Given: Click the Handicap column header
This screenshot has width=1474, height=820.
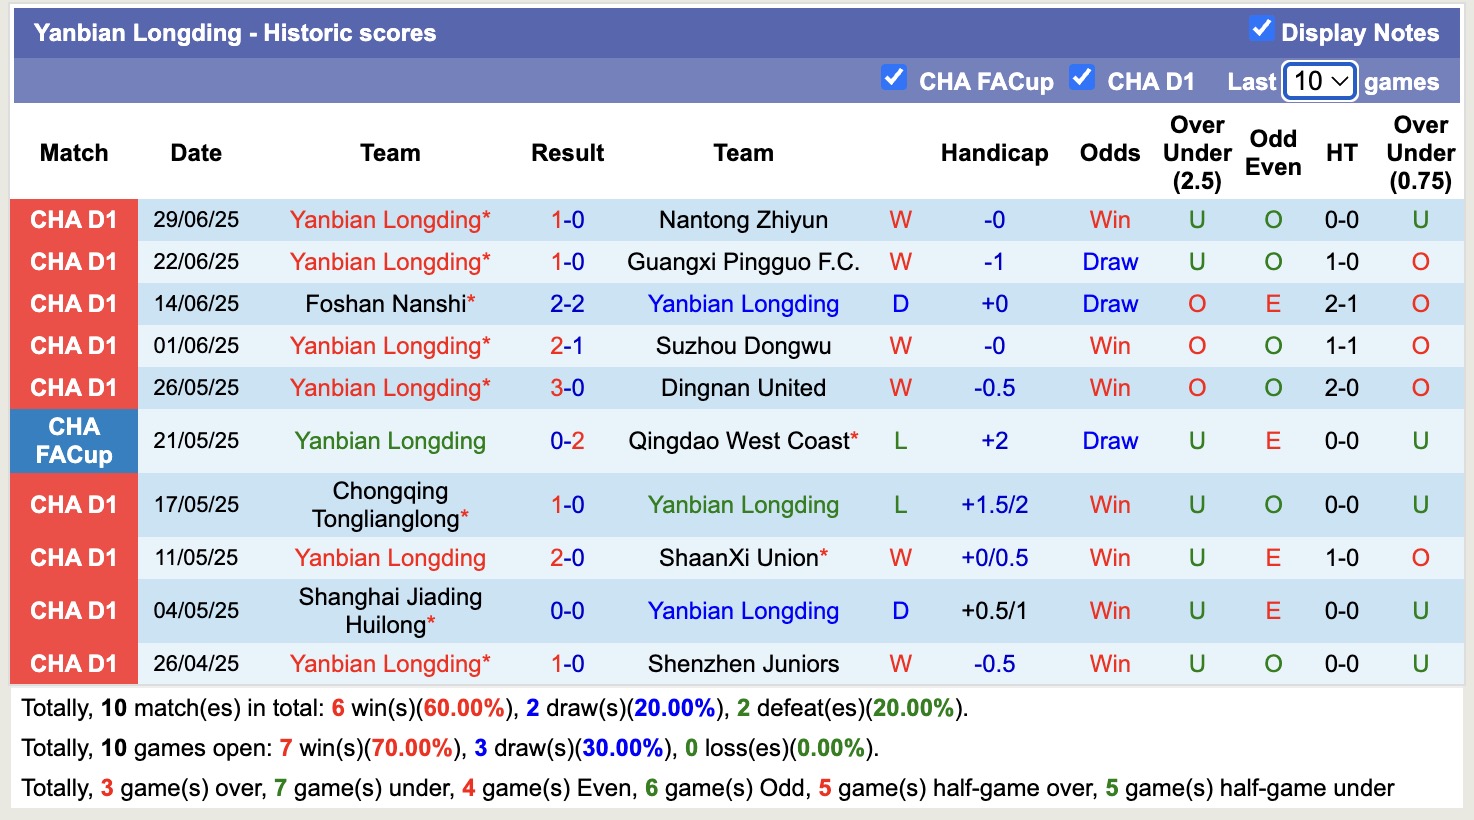Looking at the screenshot, I should 994,153.
